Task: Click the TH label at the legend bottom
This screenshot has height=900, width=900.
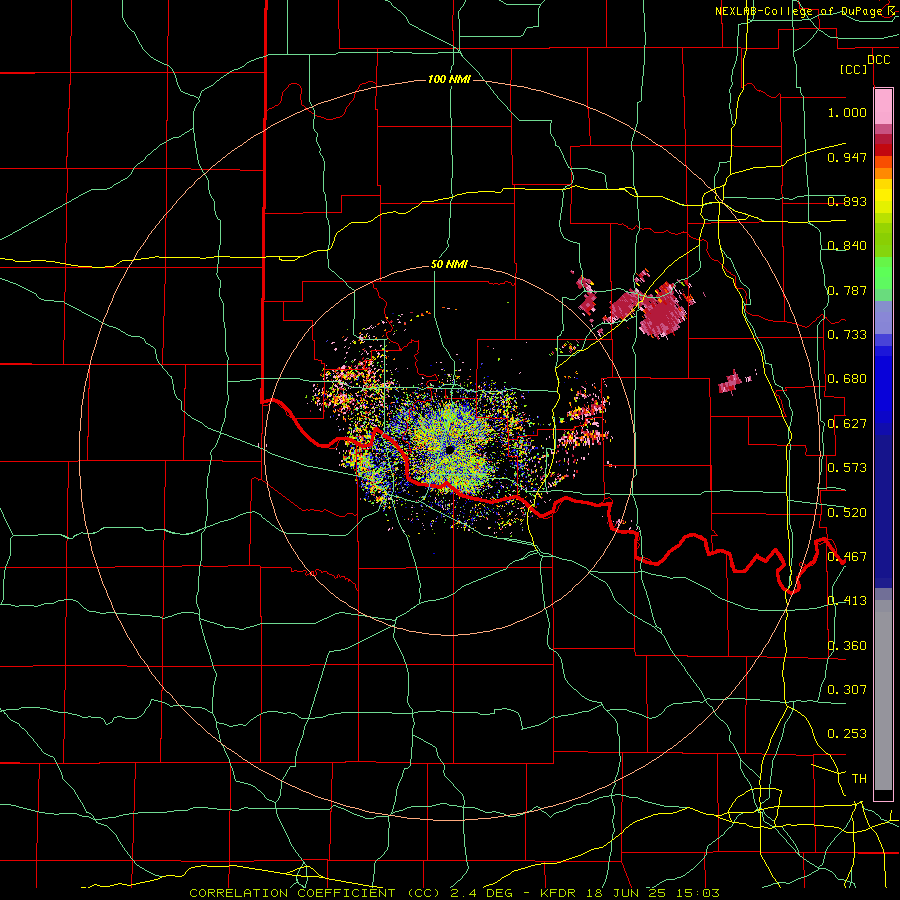Action: (x=859, y=778)
